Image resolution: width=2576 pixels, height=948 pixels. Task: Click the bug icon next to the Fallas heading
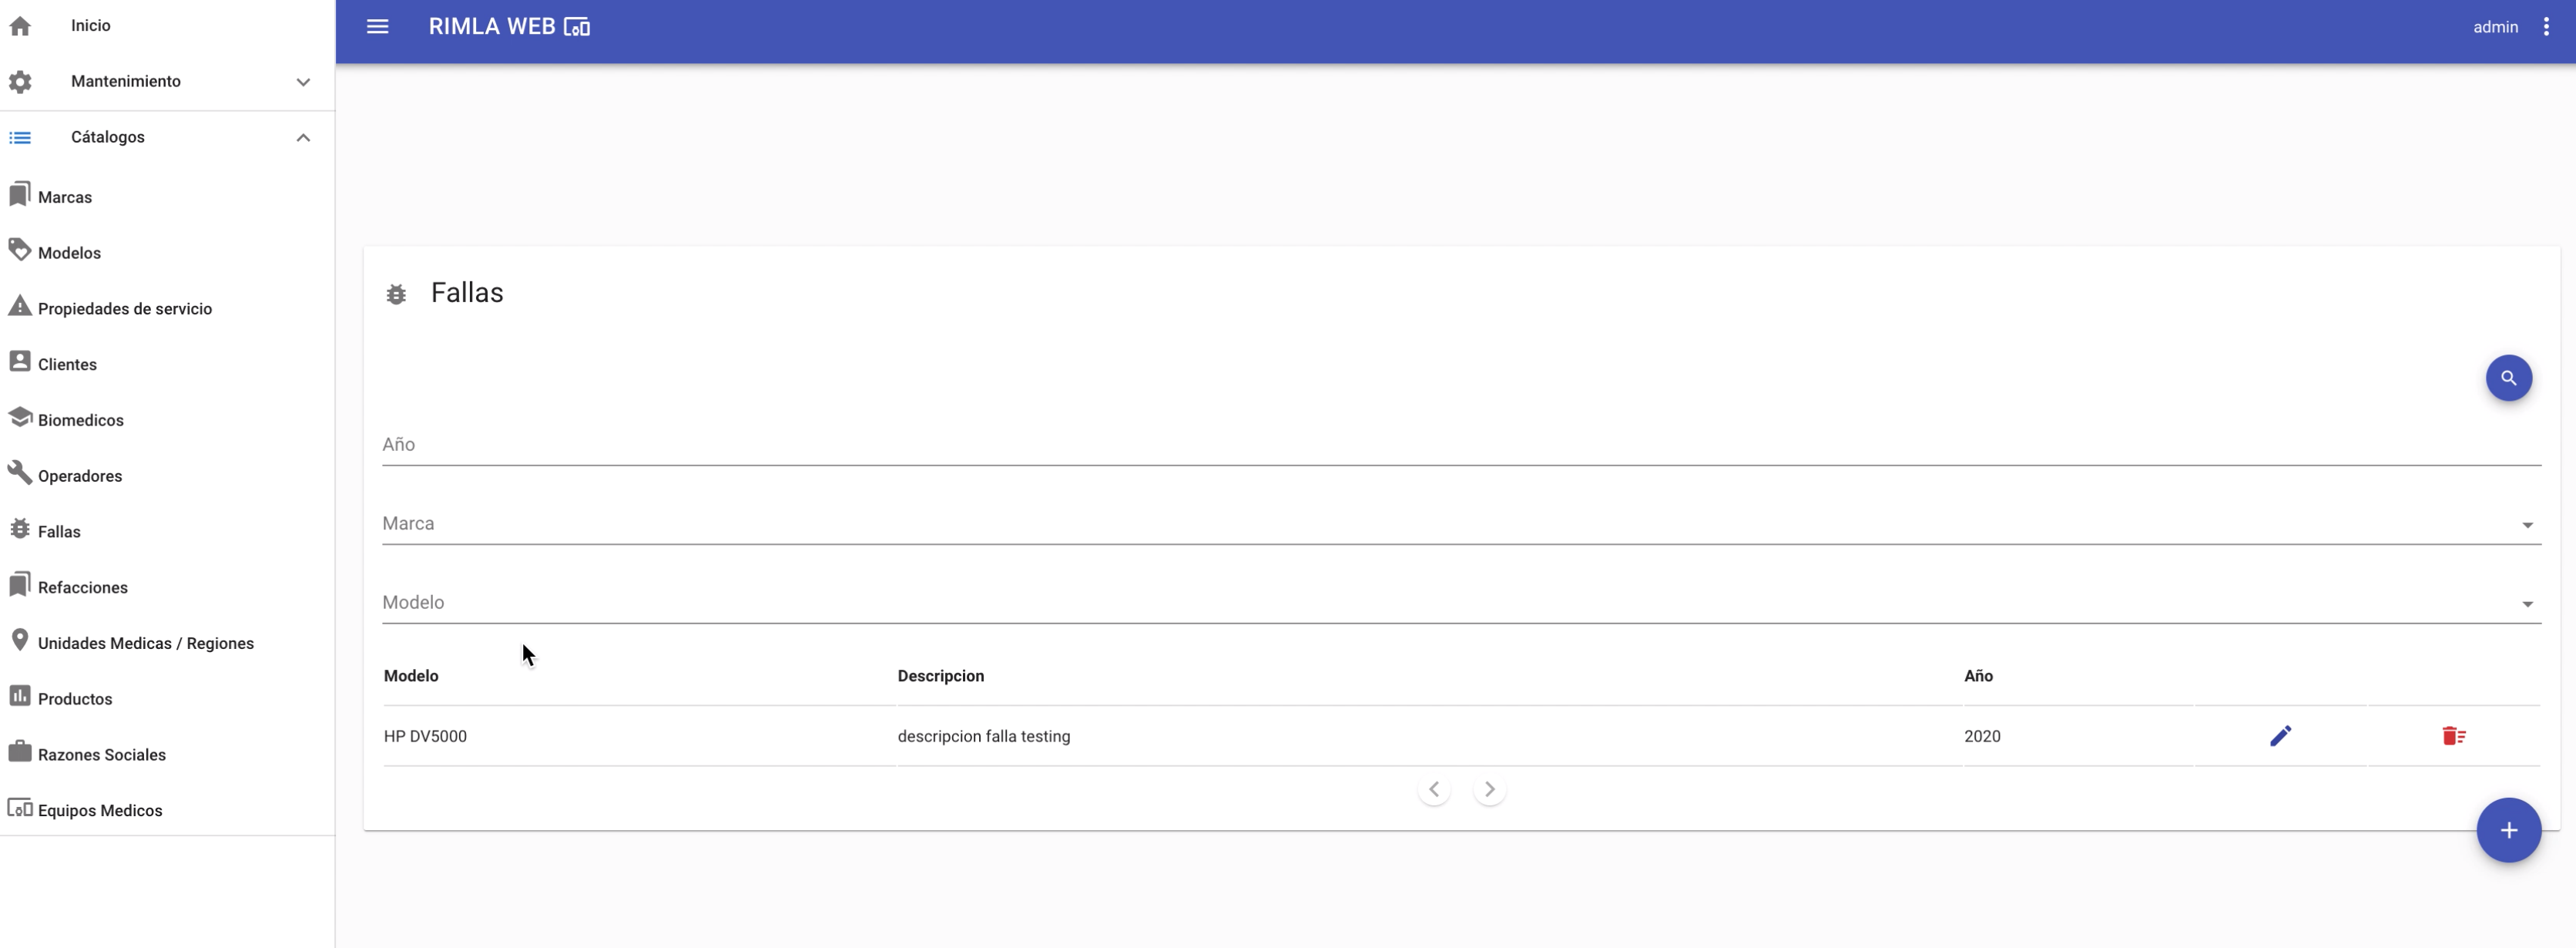point(396,294)
